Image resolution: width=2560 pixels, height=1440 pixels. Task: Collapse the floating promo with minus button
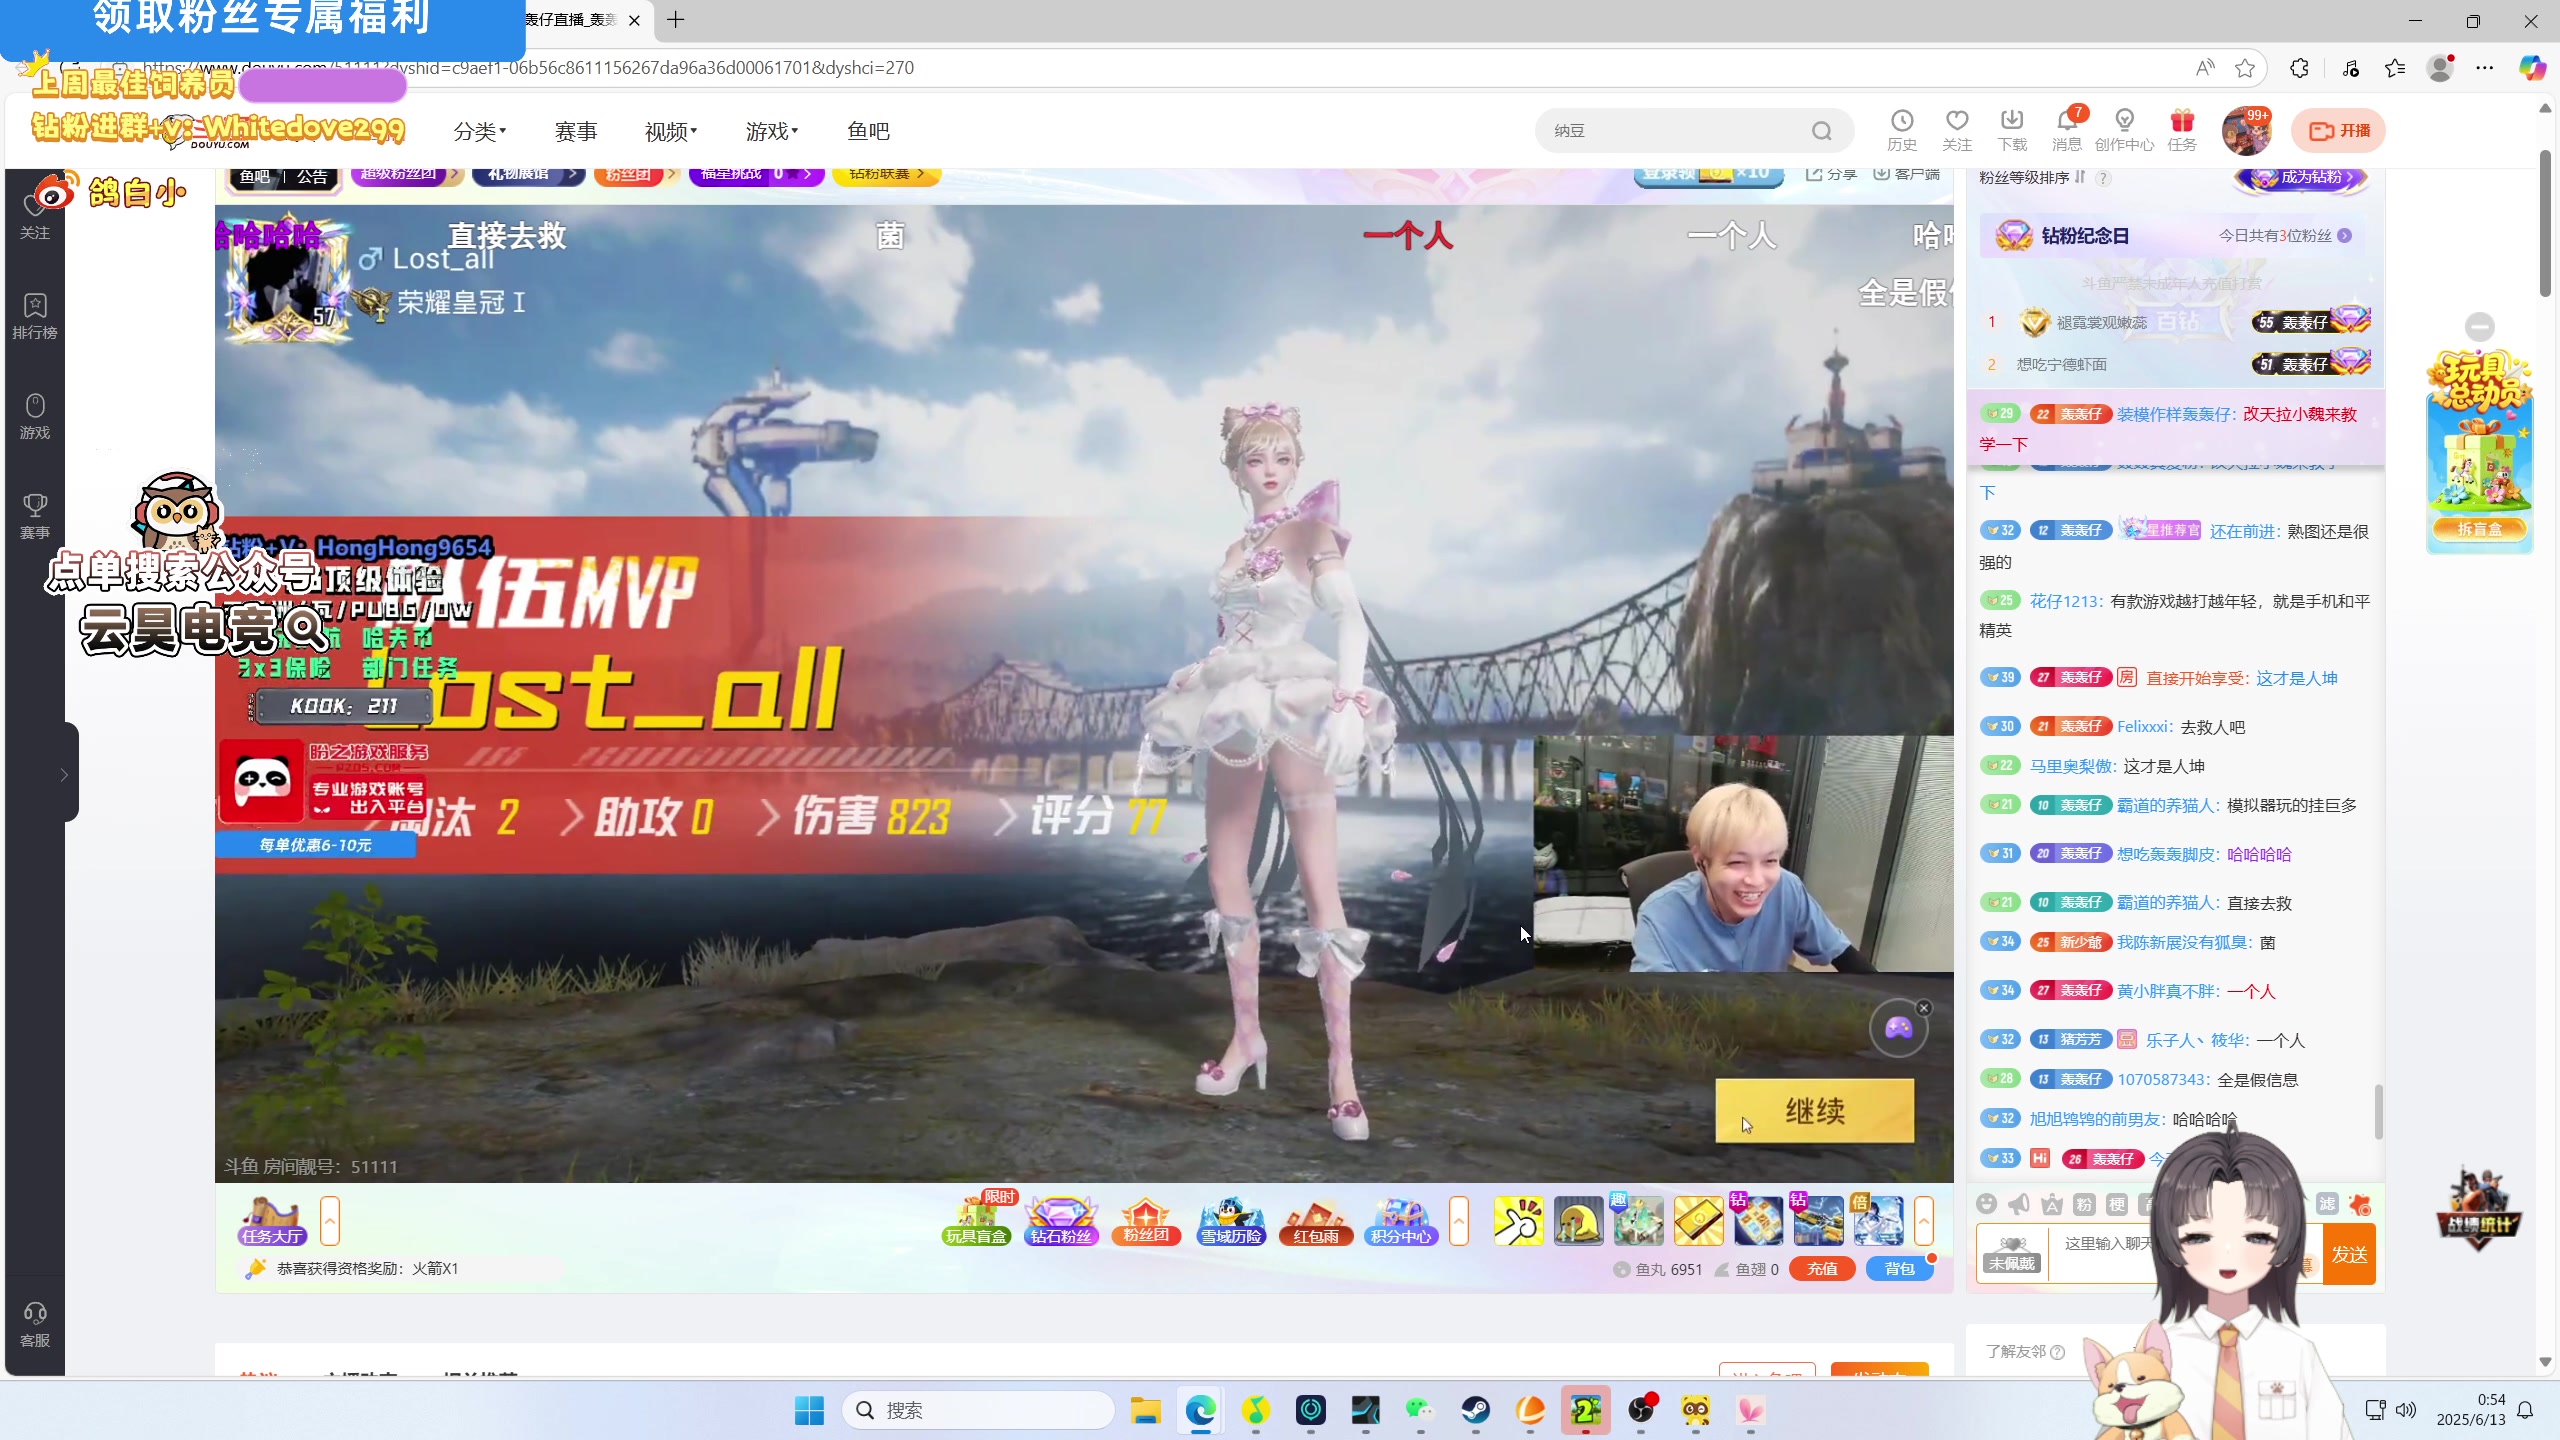tap(2480, 327)
